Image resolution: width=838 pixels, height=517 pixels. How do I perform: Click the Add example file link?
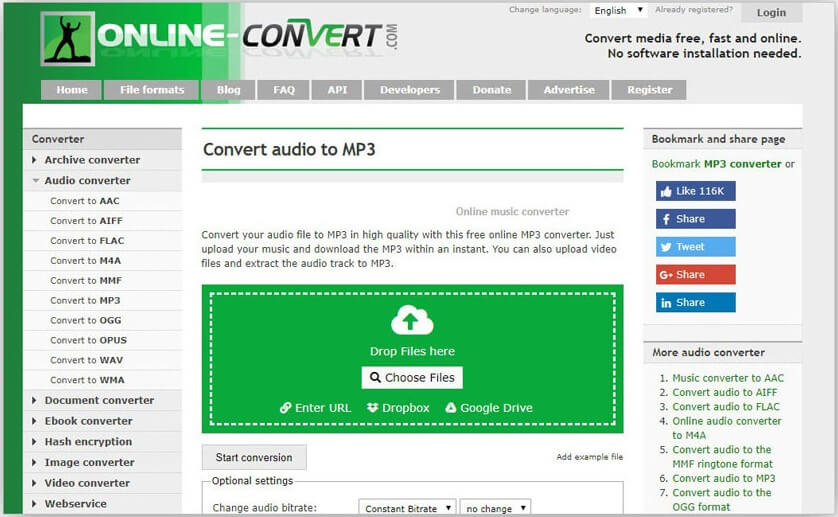pyautogui.click(x=589, y=457)
